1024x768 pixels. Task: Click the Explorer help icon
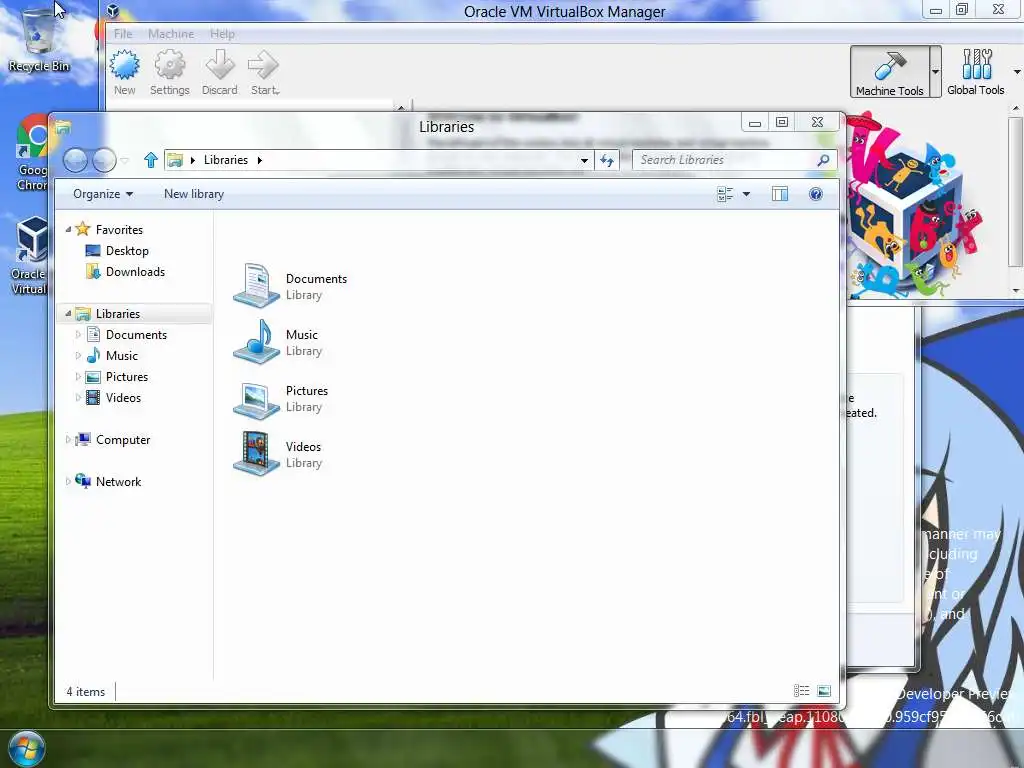click(x=816, y=194)
